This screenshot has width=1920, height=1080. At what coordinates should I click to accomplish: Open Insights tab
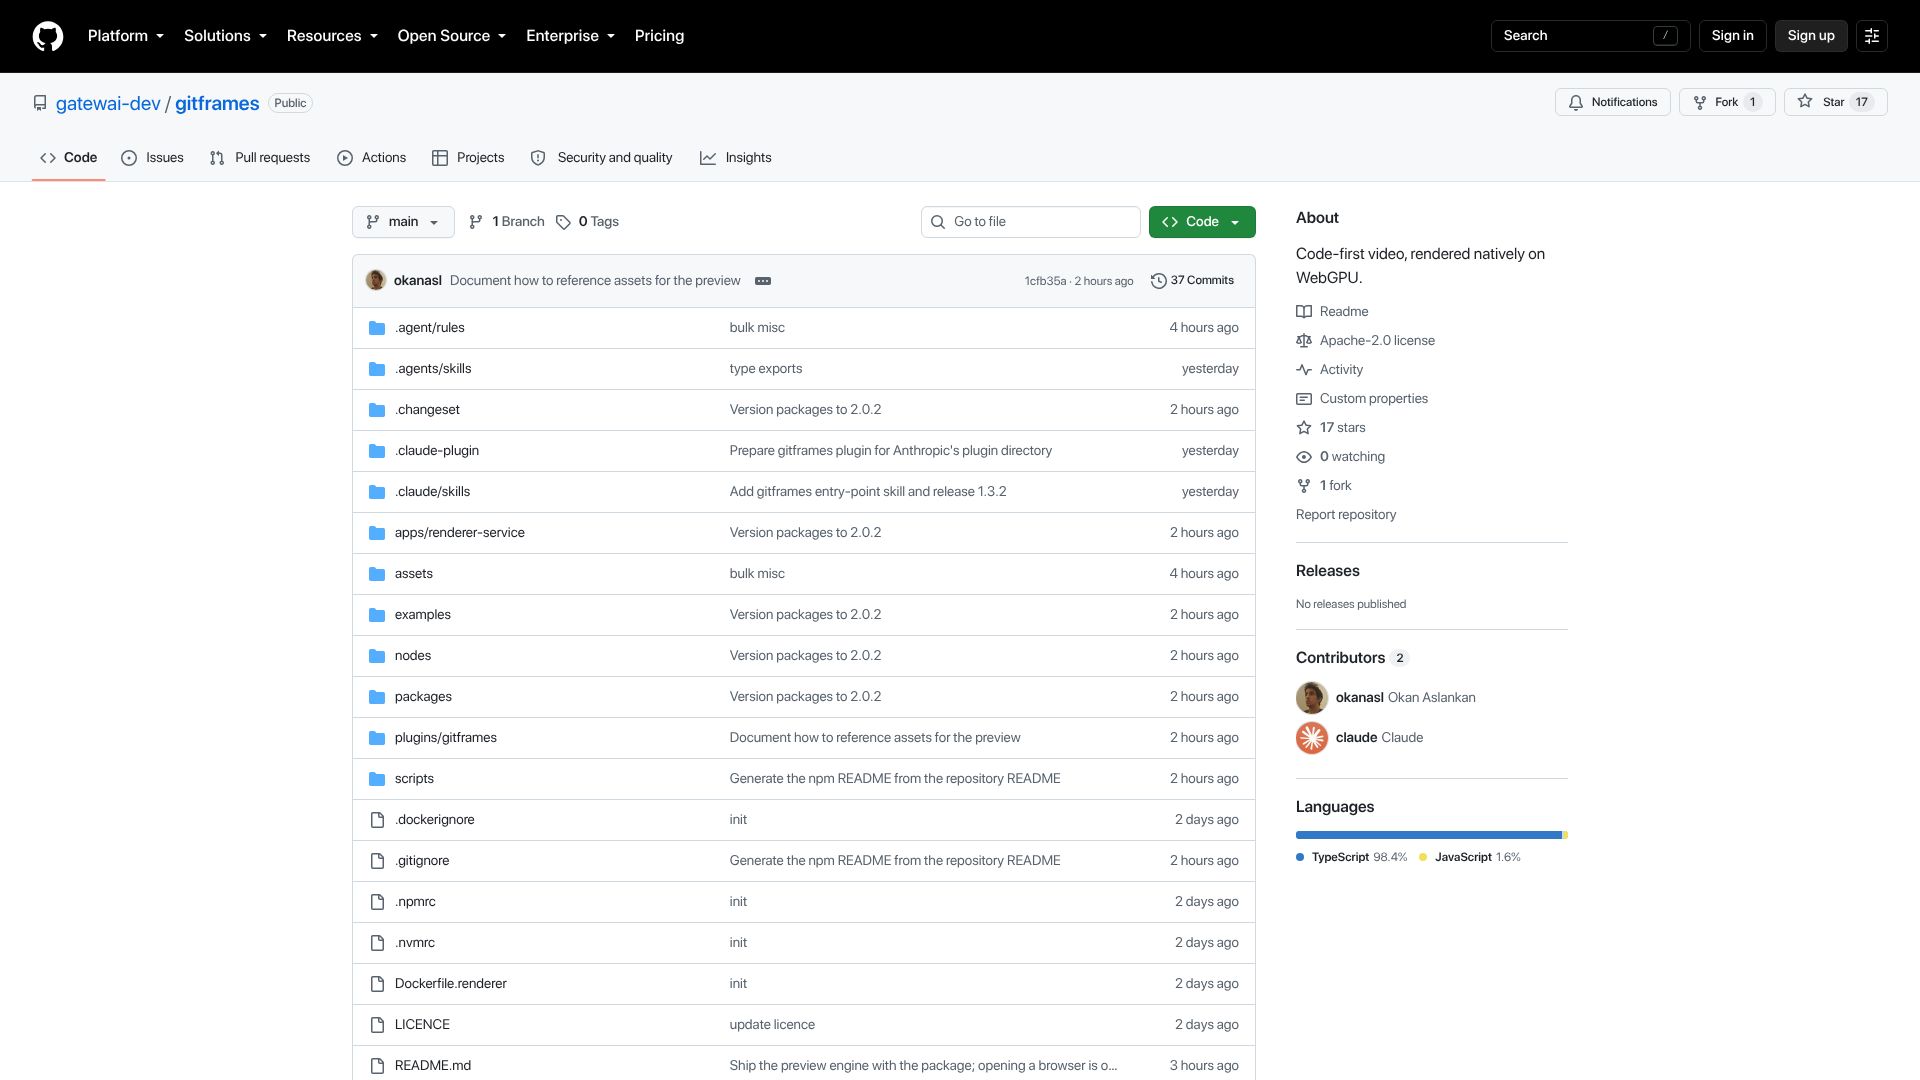click(x=735, y=158)
